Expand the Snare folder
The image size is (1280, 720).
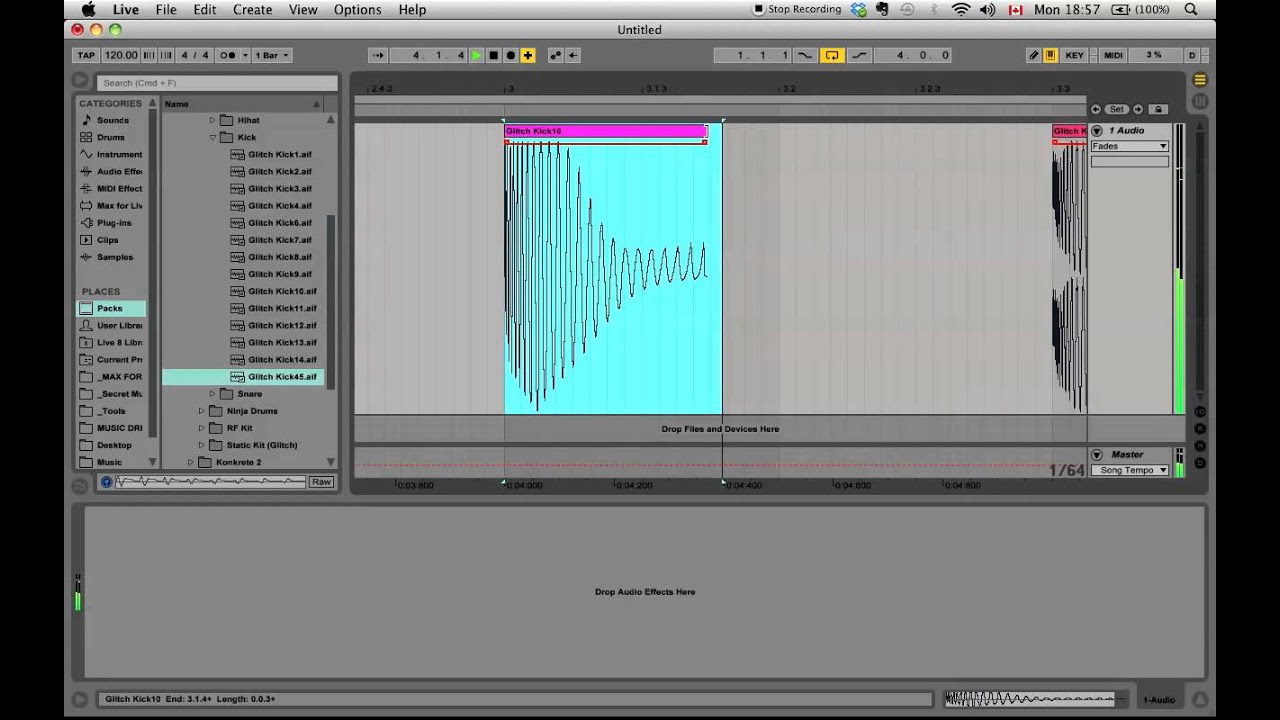212,394
